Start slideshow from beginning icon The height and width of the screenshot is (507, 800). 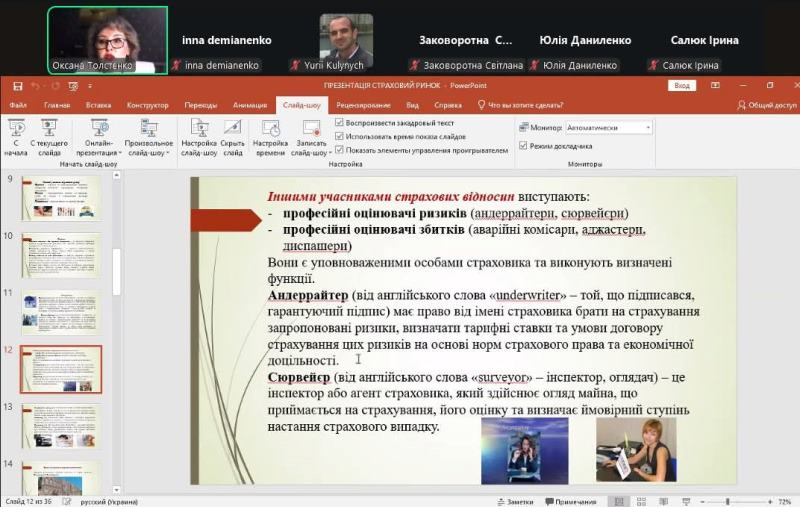[x=16, y=128]
